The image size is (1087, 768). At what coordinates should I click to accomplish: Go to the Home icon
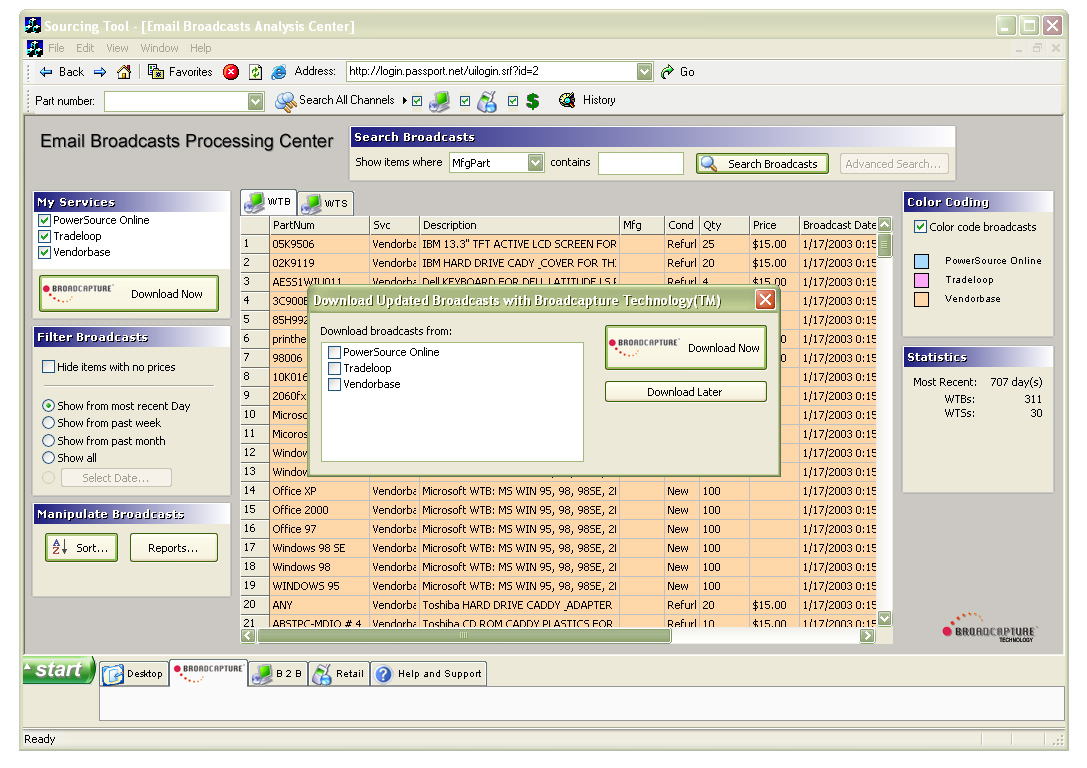(x=124, y=72)
